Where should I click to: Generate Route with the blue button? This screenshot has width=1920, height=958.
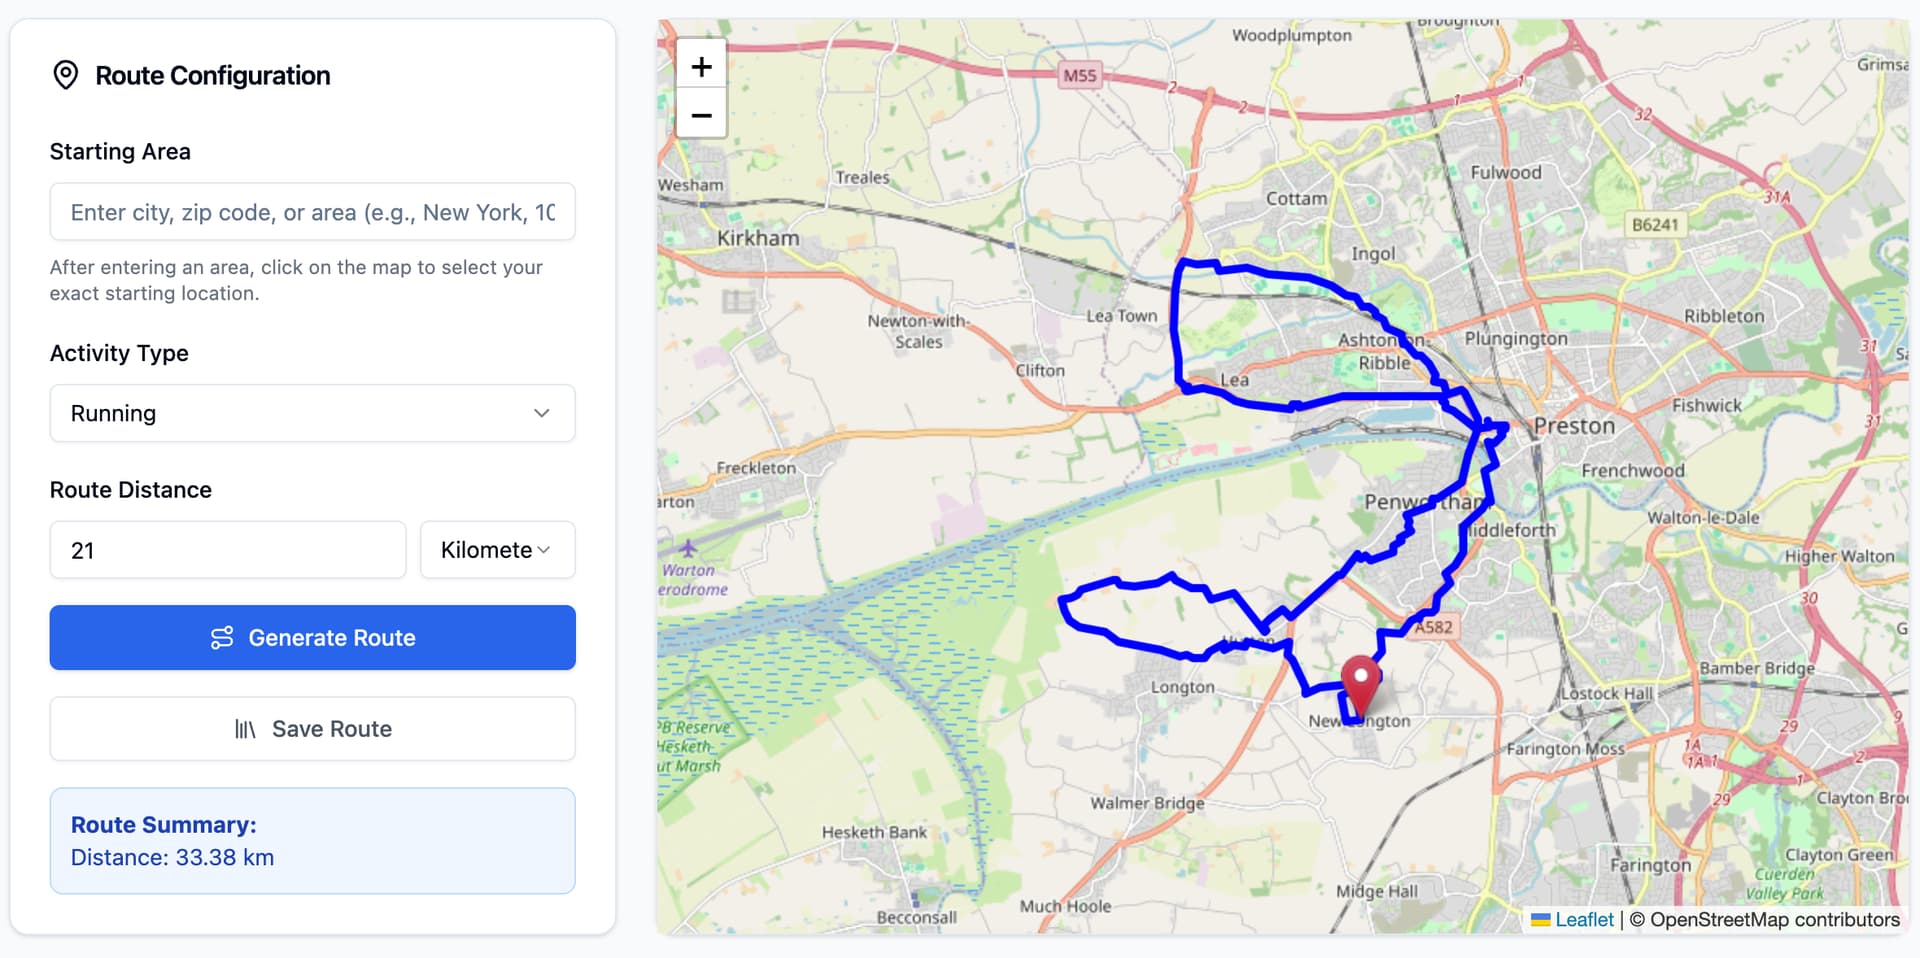pyautogui.click(x=312, y=637)
